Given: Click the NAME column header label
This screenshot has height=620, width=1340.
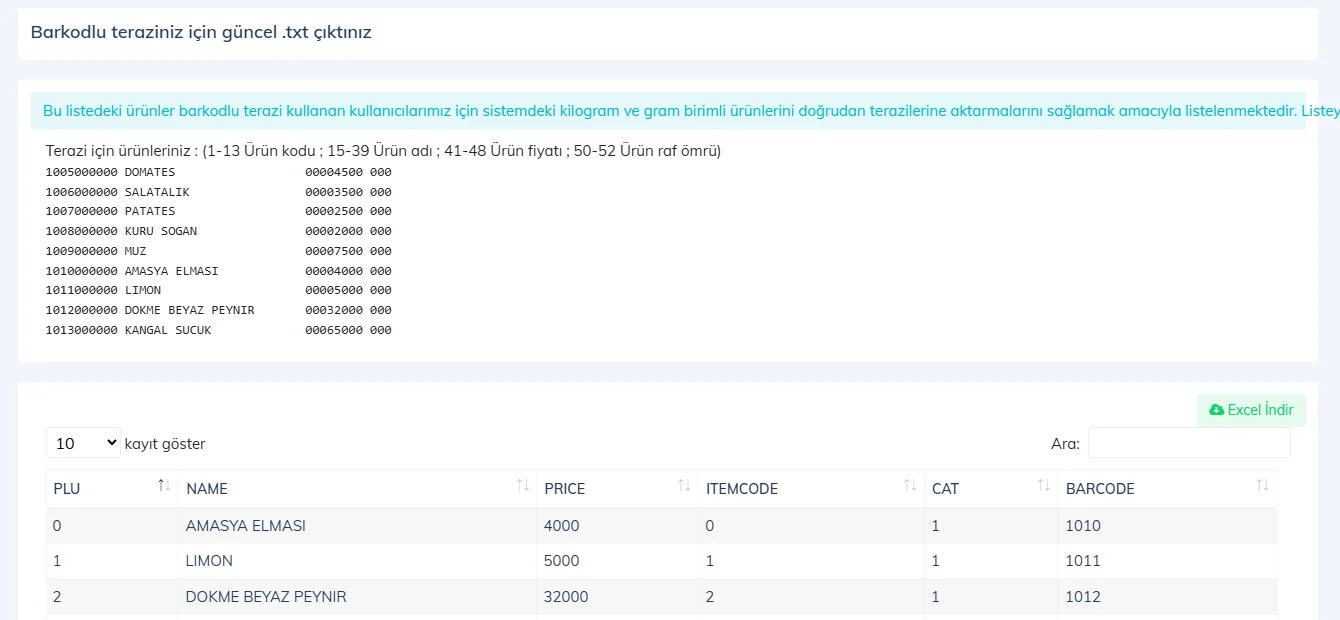Looking at the screenshot, I should tap(207, 489).
